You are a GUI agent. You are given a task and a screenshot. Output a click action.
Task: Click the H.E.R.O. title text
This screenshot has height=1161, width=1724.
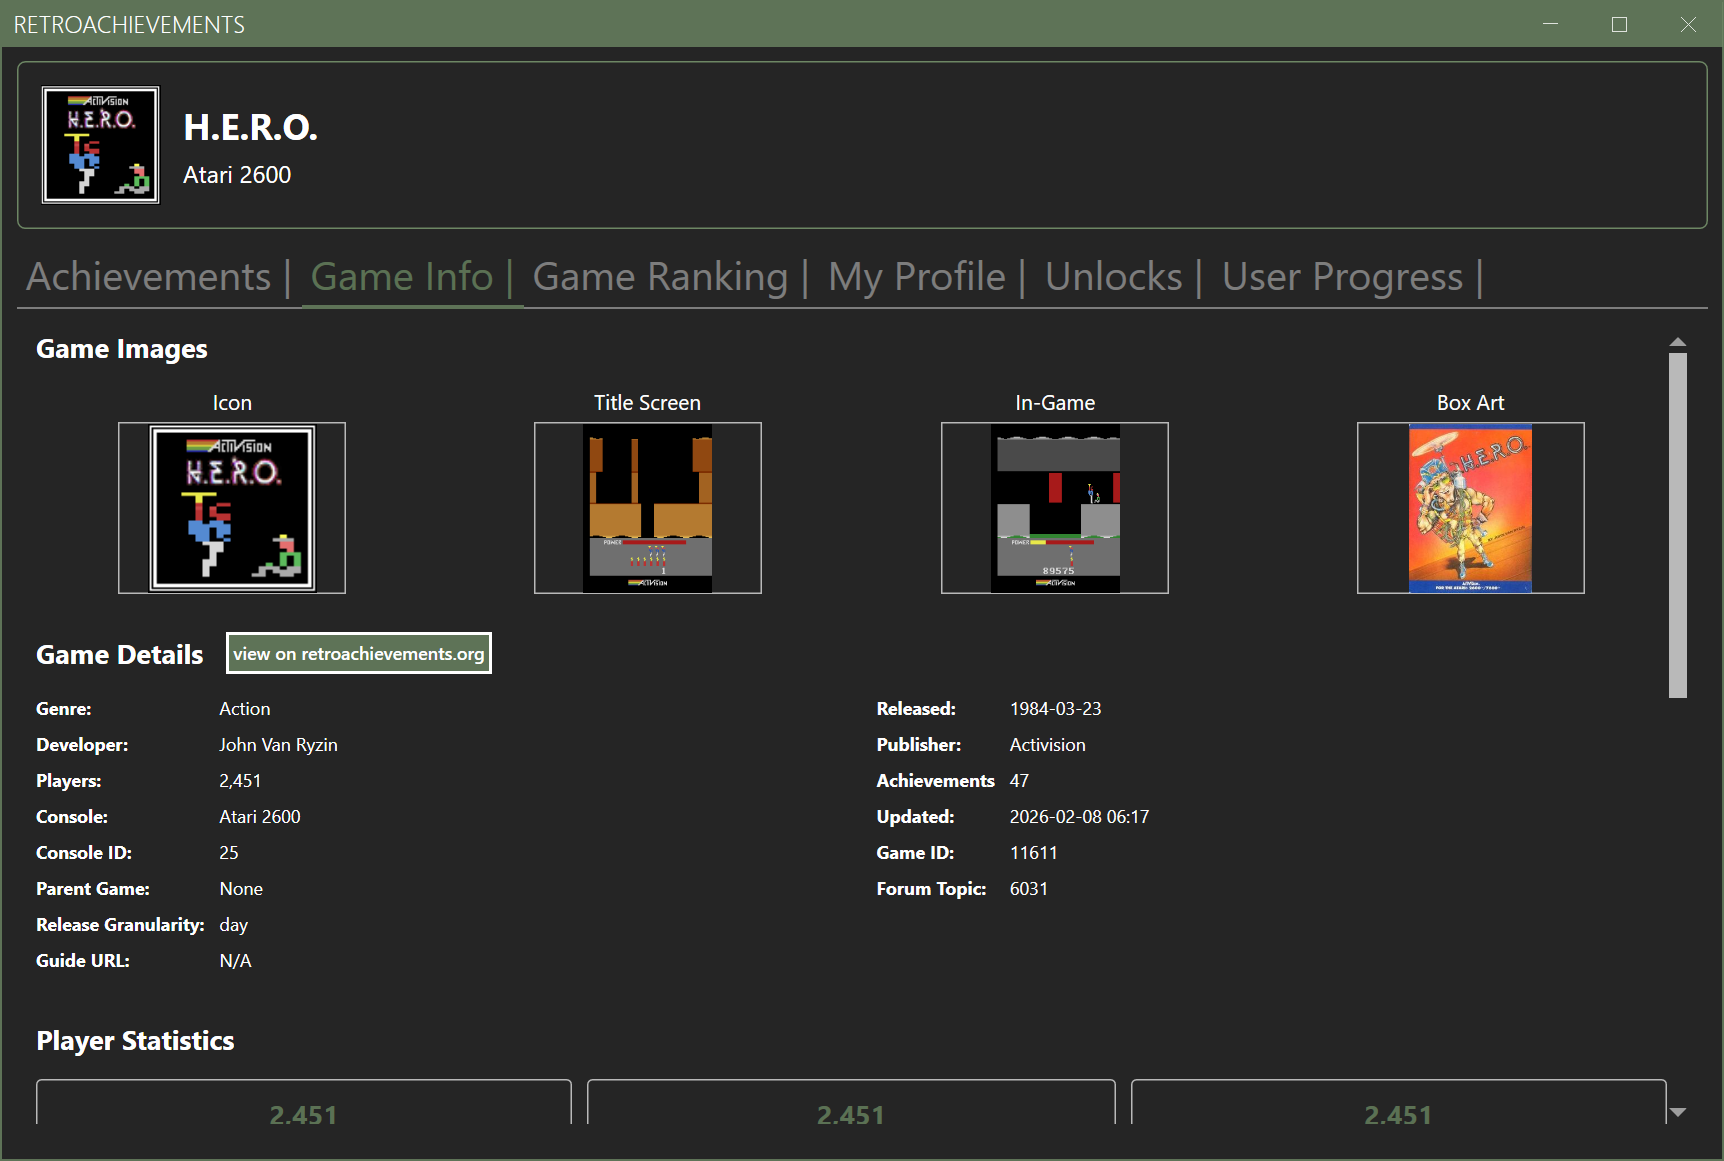250,127
